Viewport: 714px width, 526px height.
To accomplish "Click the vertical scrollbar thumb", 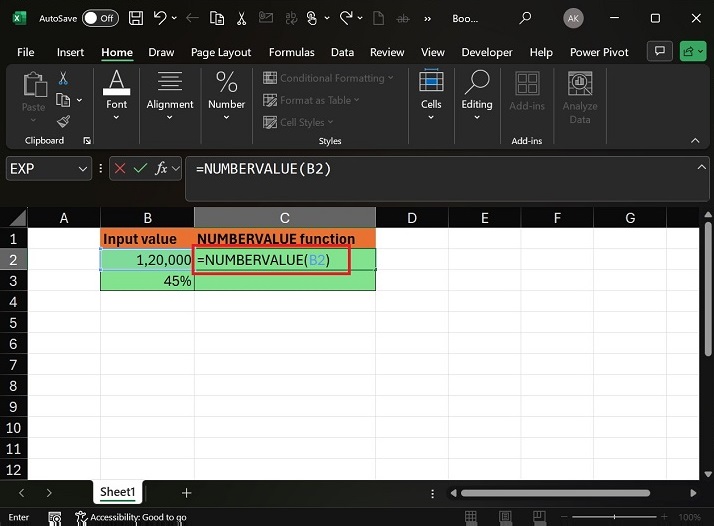I will (708, 289).
